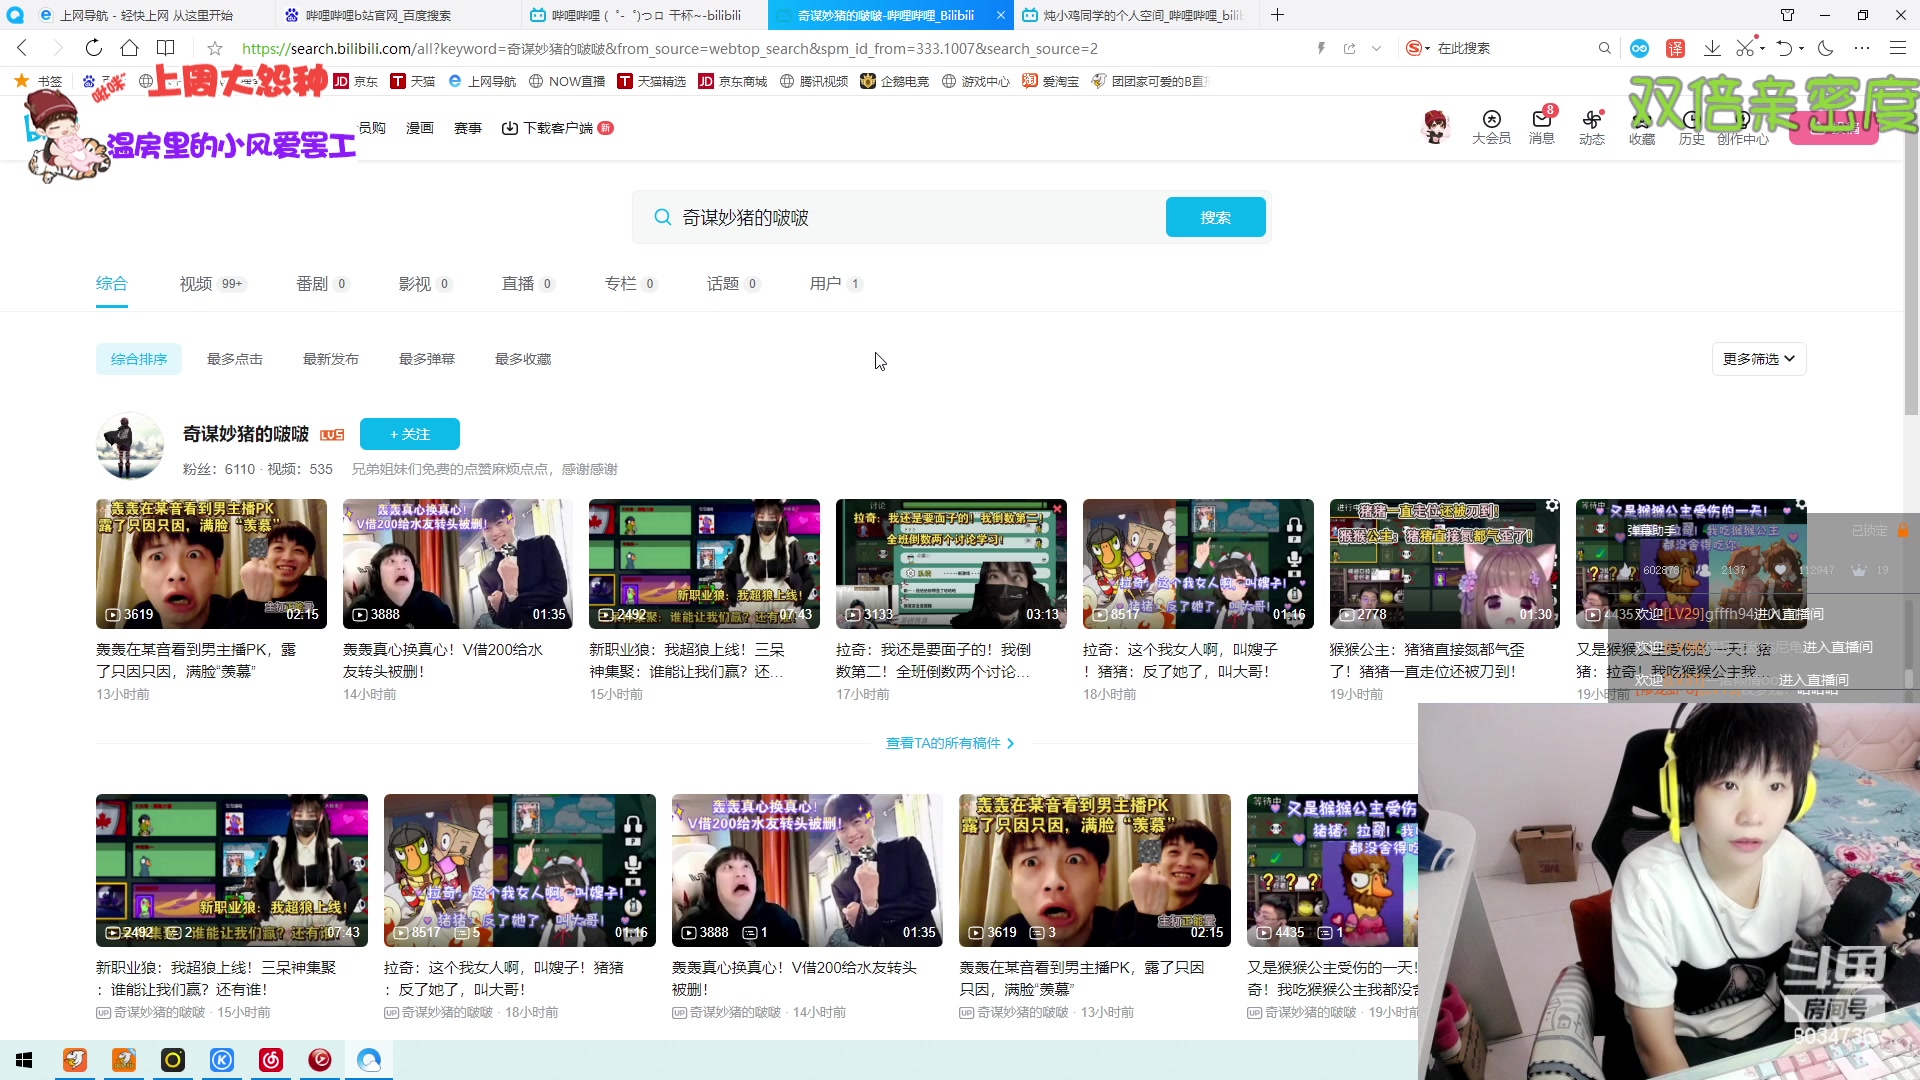
Task: Select the 视频 99+ results tab
Action: (x=212, y=284)
